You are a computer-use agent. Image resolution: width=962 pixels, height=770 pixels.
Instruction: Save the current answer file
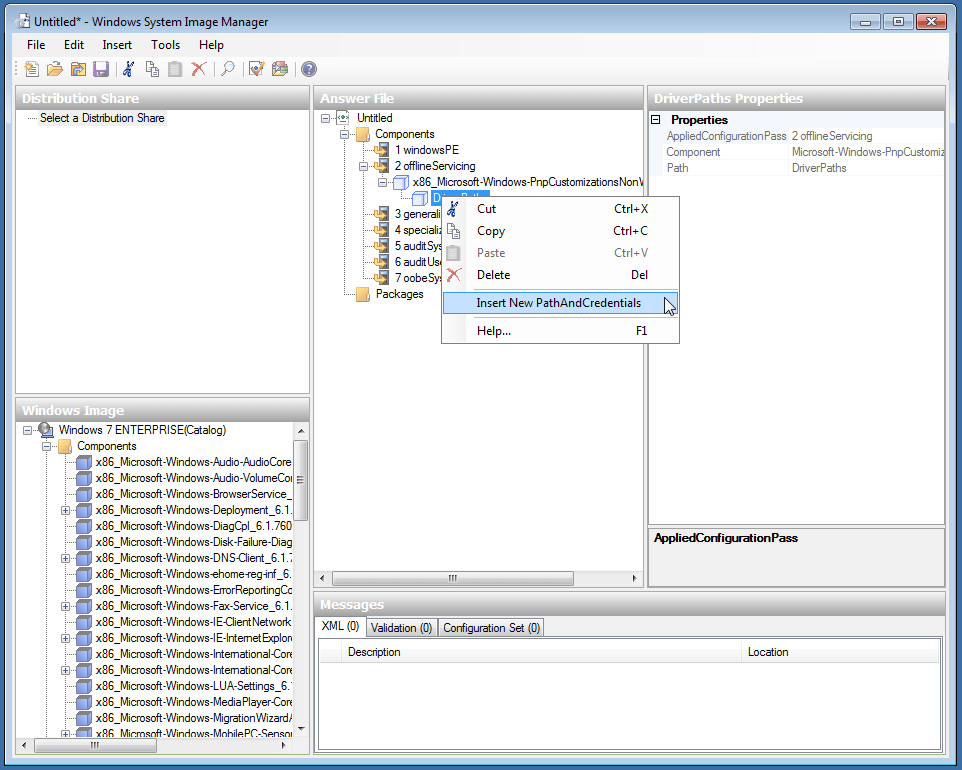pos(101,68)
